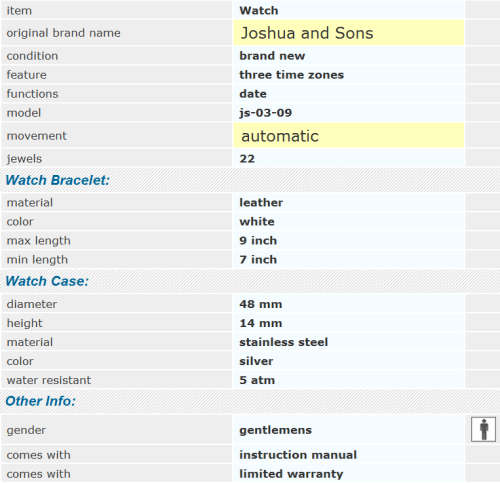Select the original brand name label
The height and width of the screenshot is (483, 500).
pos(63,33)
